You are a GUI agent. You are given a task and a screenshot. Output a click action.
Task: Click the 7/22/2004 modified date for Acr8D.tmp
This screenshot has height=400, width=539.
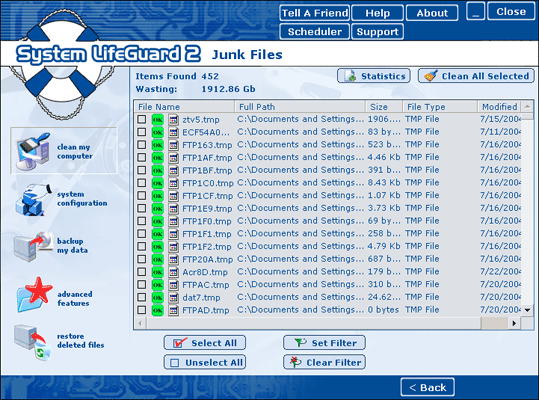click(x=500, y=271)
